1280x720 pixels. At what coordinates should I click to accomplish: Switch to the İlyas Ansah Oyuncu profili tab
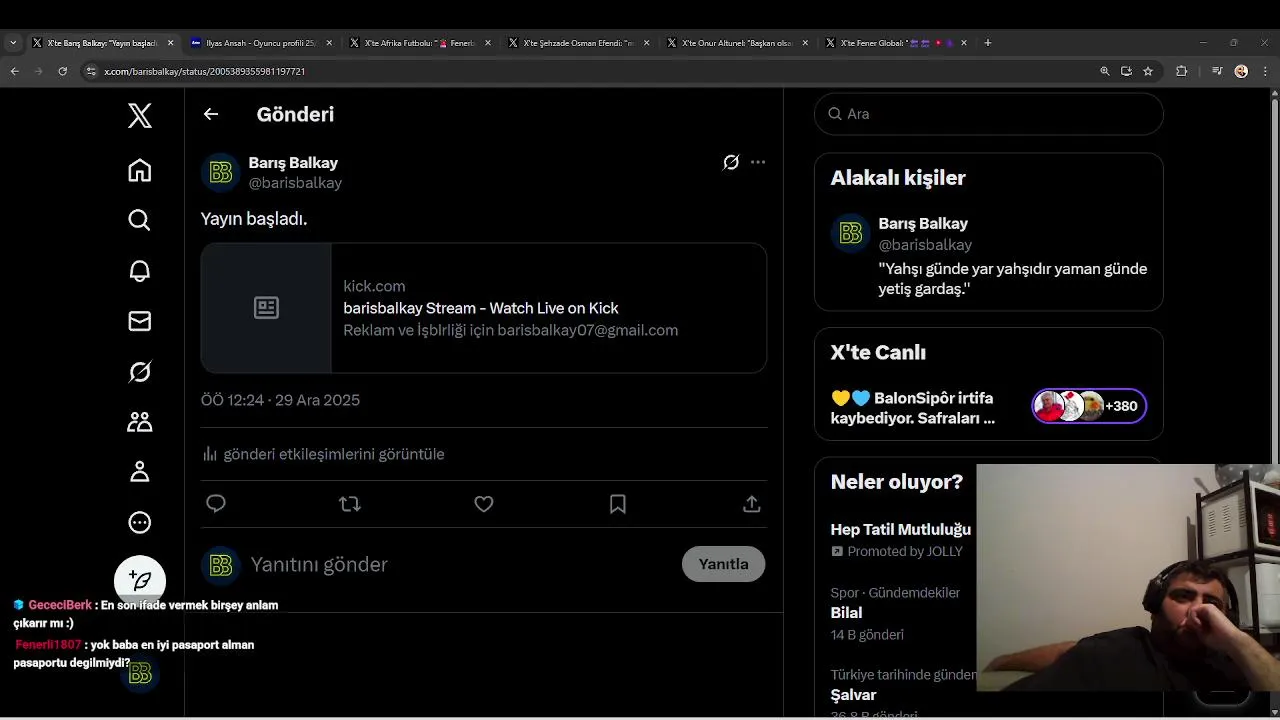(260, 43)
